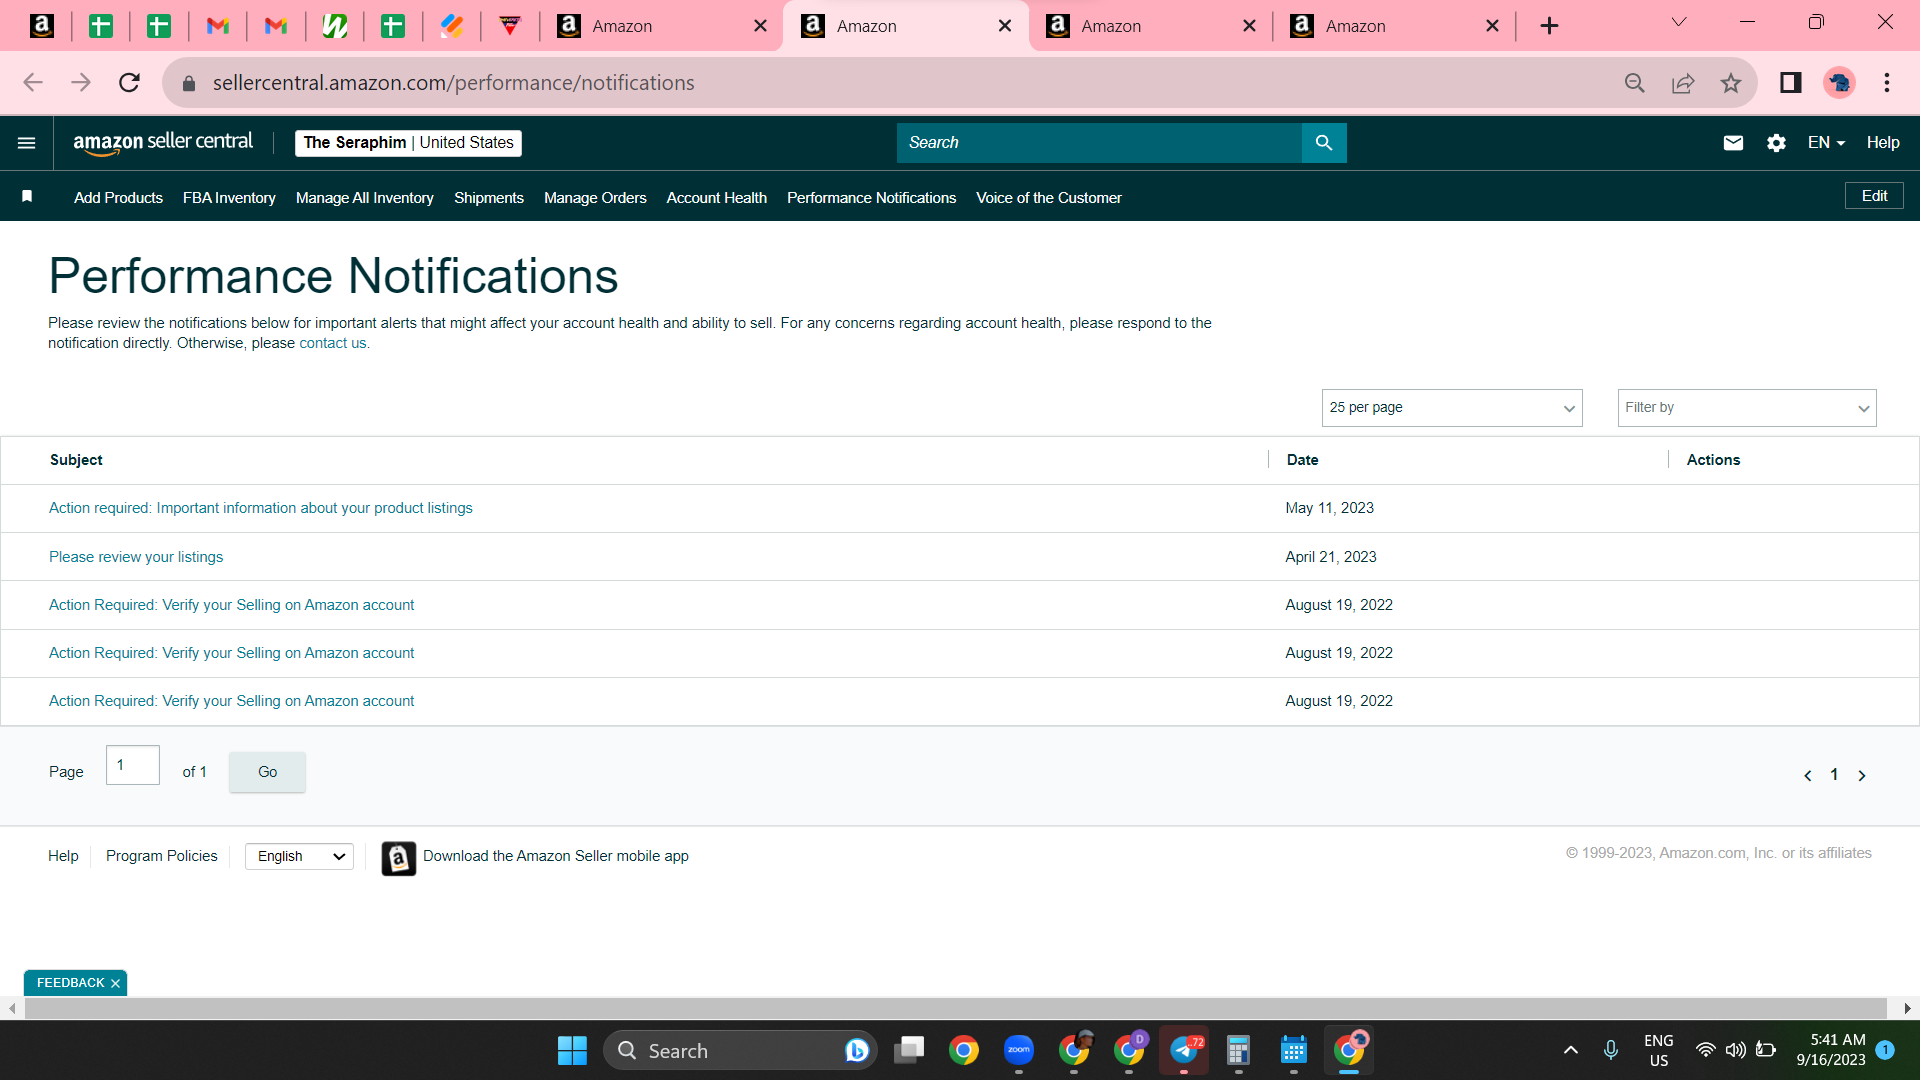The height and width of the screenshot is (1080, 1920).
Task: Open the 'Please review your listings' notification
Action: (x=136, y=557)
